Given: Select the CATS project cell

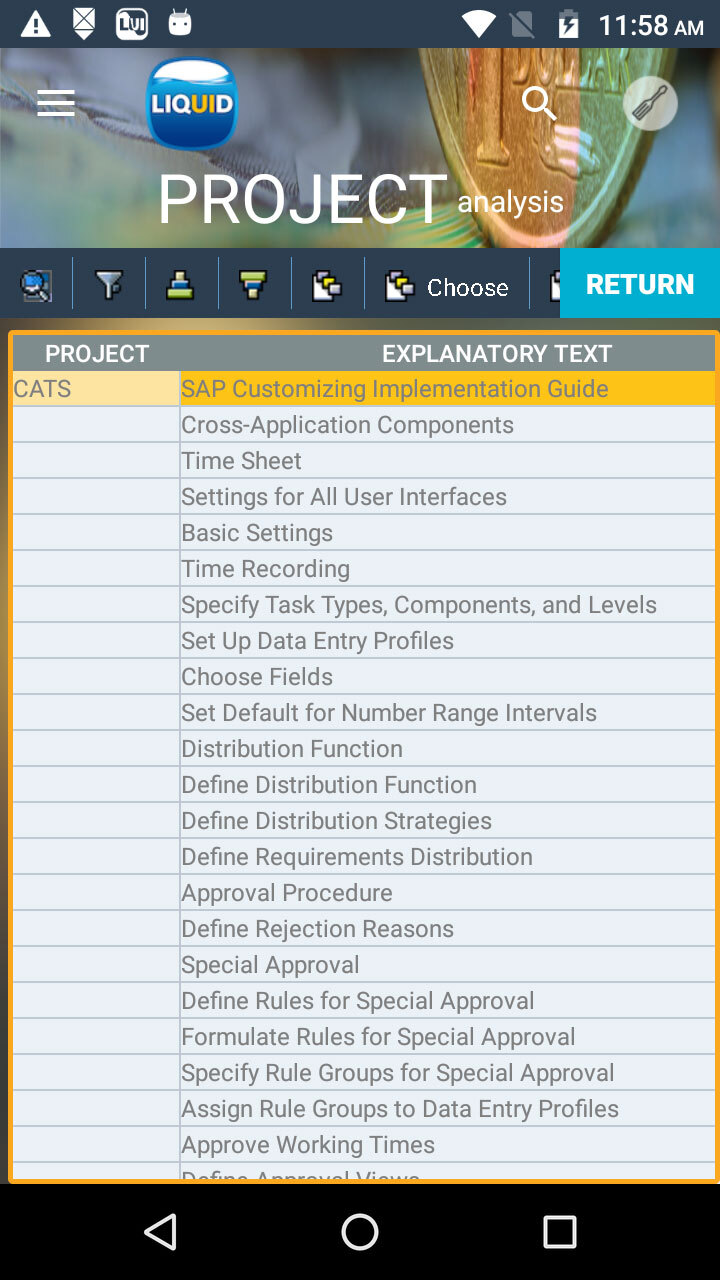Looking at the screenshot, I should [x=96, y=389].
